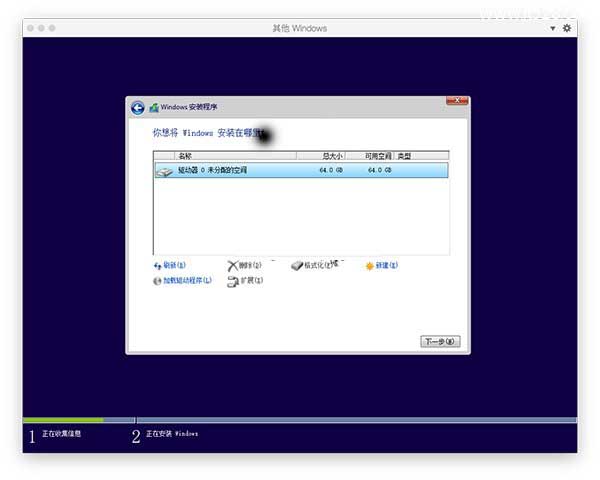The height and width of the screenshot is (480, 600).
Task: Open the gear settings in VM title bar
Action: 567,28
